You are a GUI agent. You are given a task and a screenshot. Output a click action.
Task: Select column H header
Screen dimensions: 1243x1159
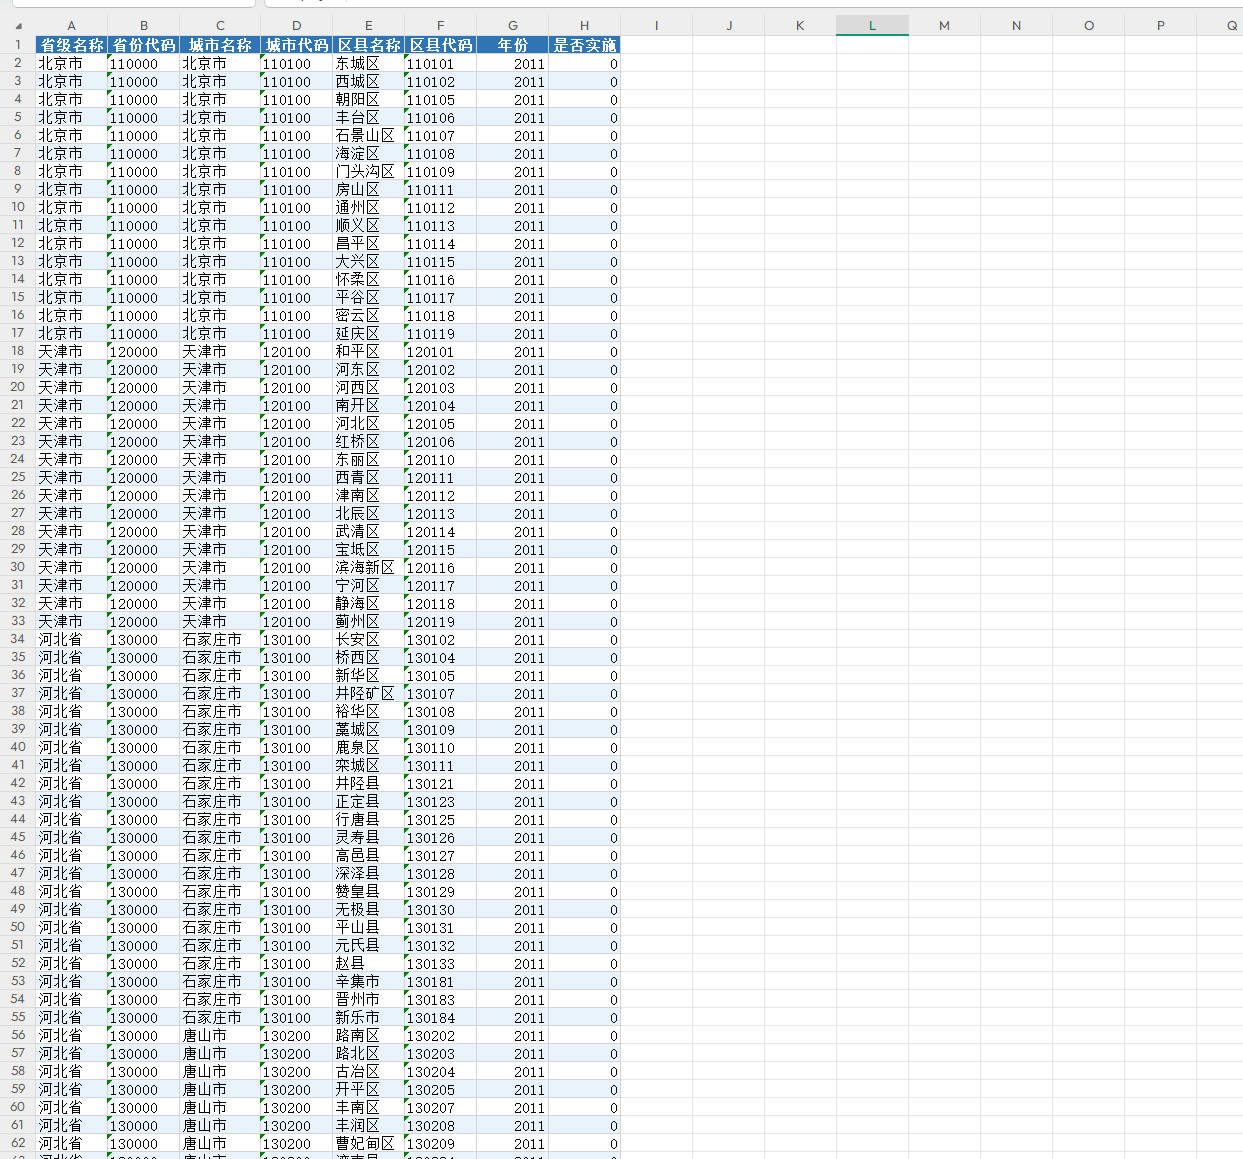tap(584, 26)
